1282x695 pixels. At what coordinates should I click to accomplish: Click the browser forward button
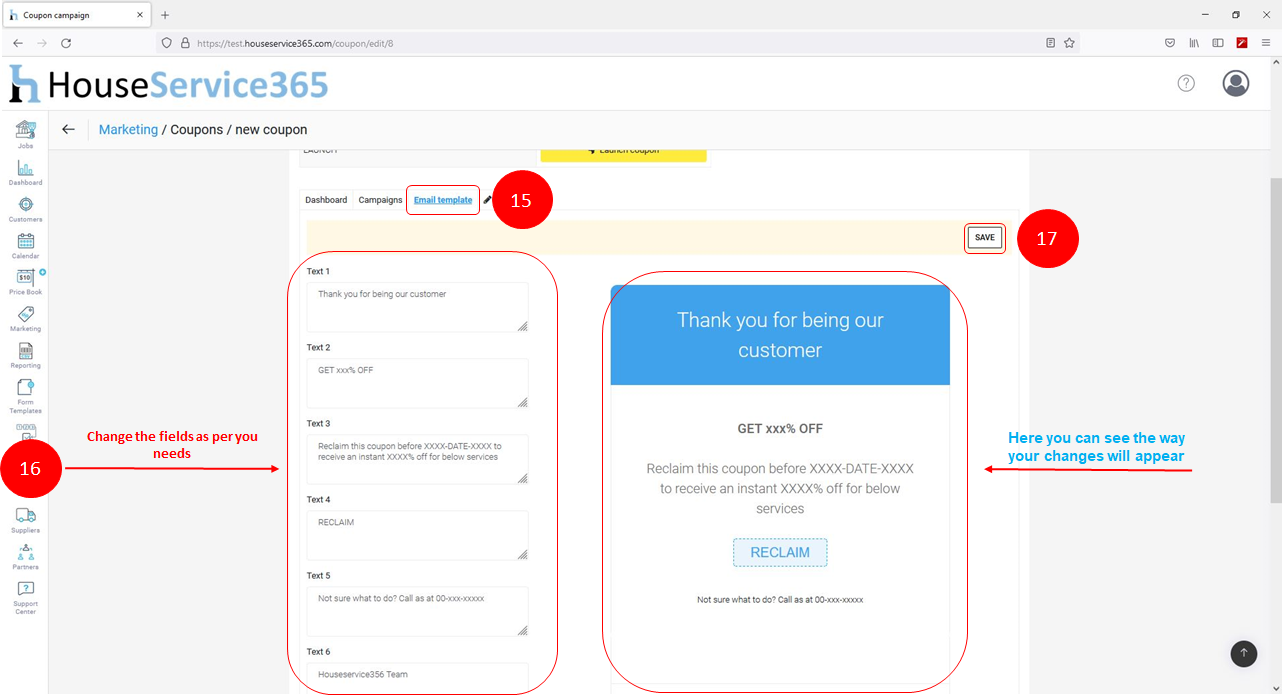[x=42, y=43]
